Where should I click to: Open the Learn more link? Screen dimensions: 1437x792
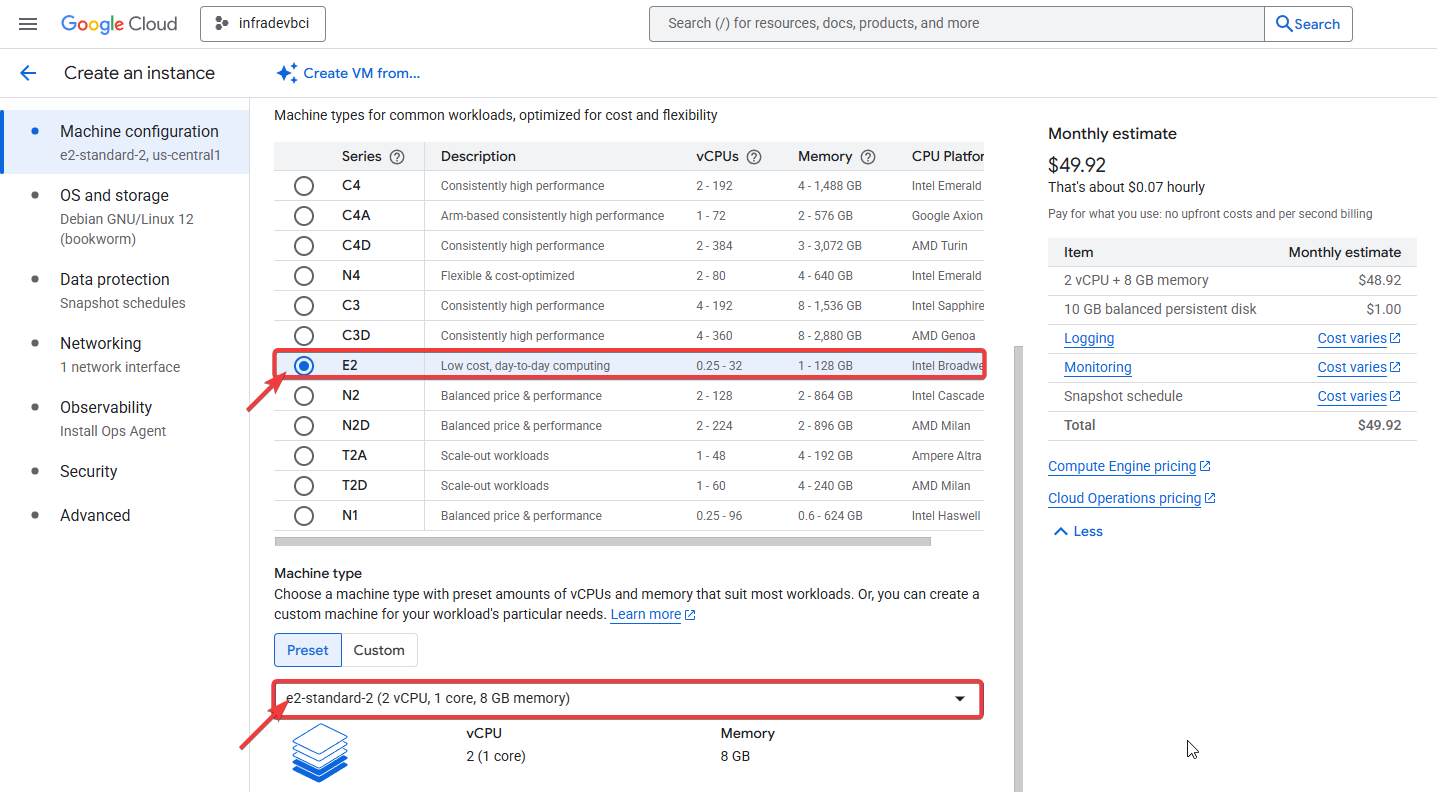(646, 615)
